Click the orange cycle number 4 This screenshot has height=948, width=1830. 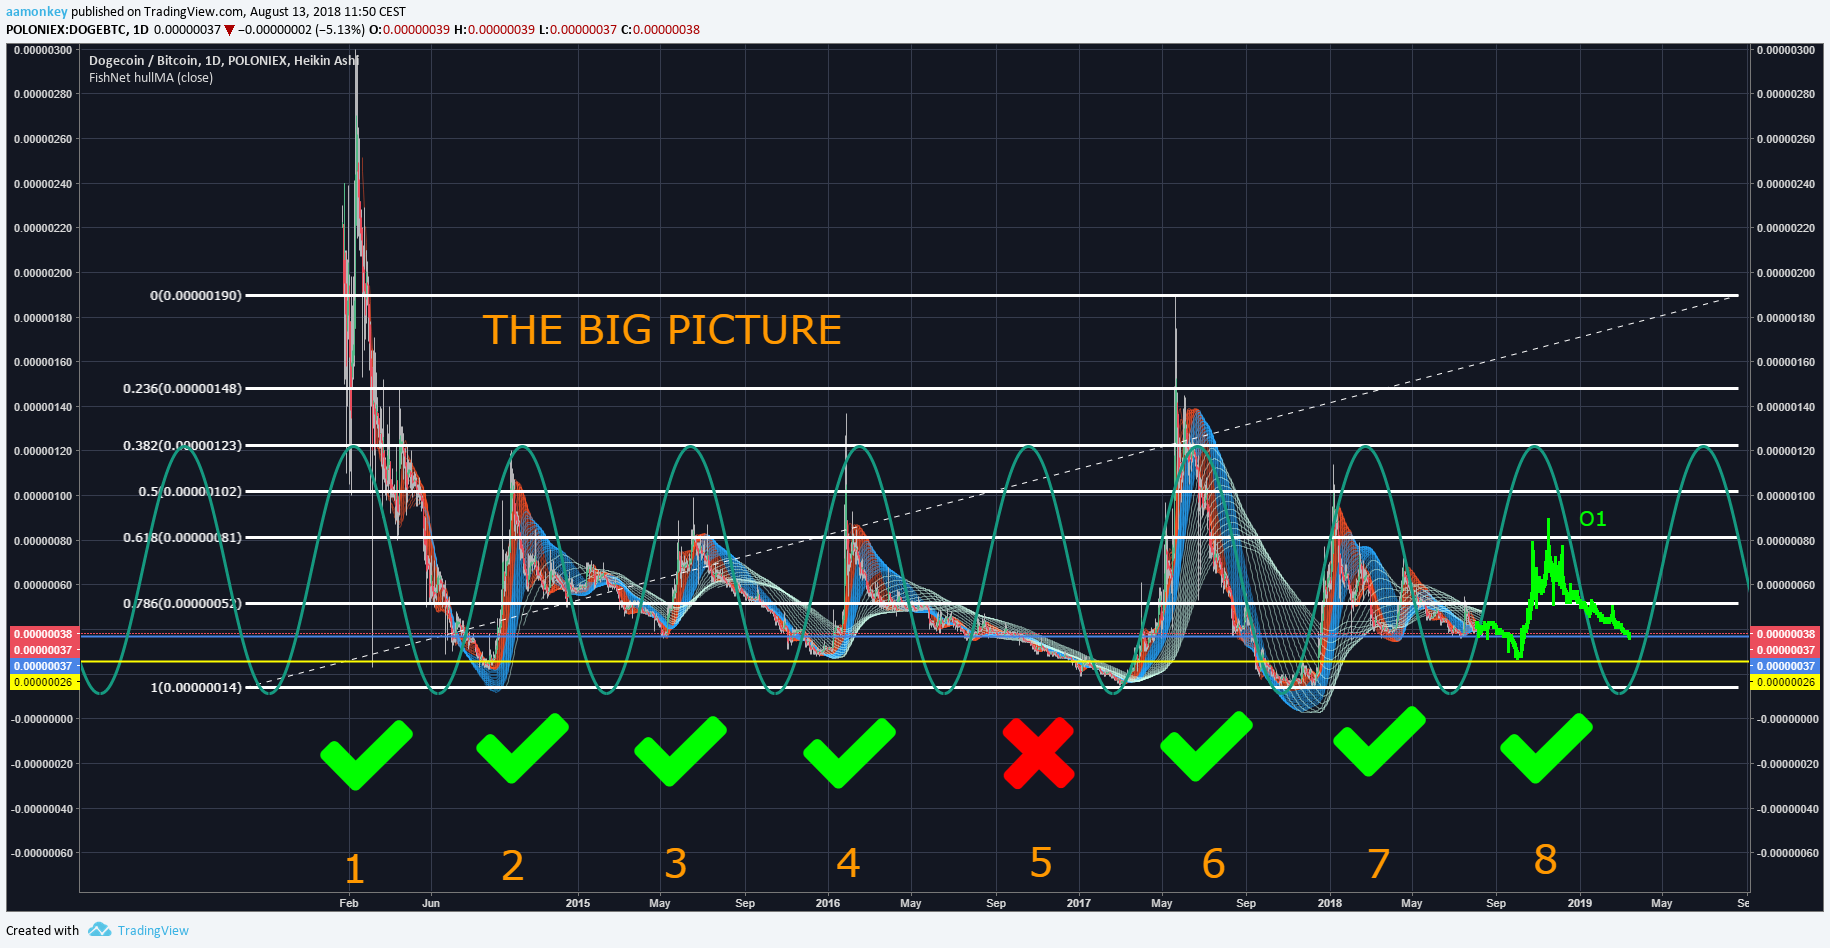pos(848,862)
